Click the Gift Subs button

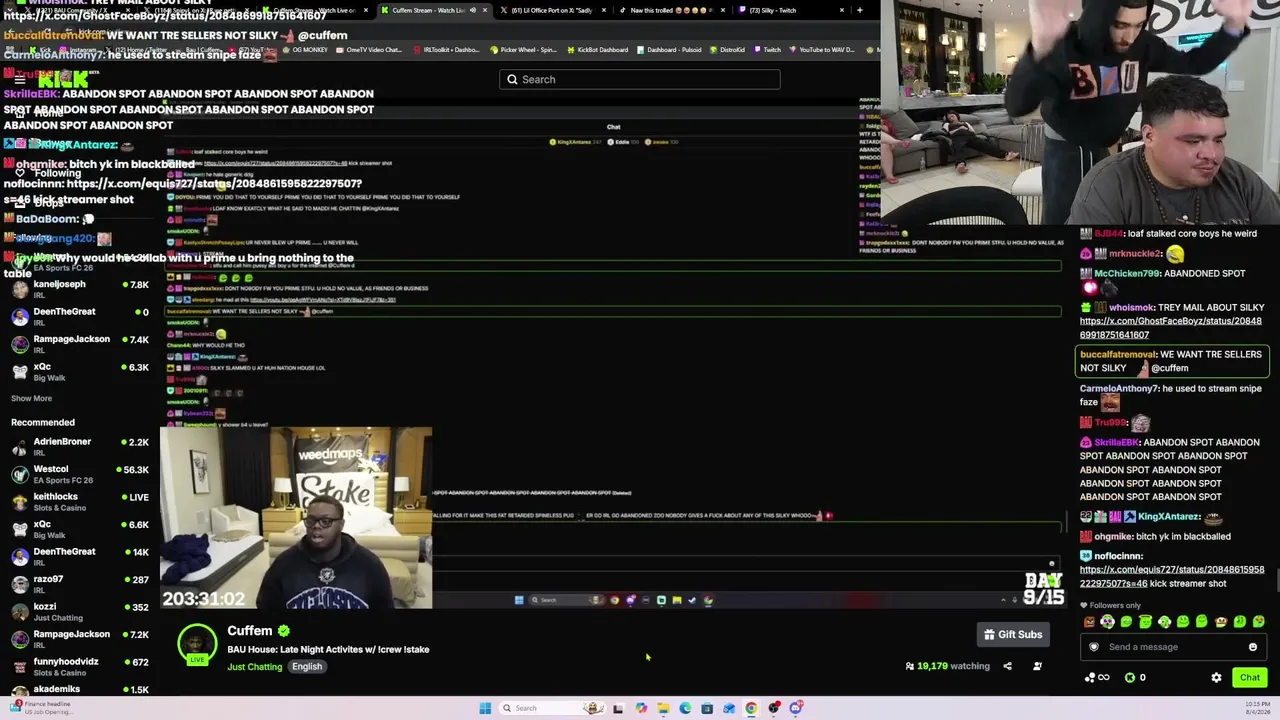[x=1014, y=634]
